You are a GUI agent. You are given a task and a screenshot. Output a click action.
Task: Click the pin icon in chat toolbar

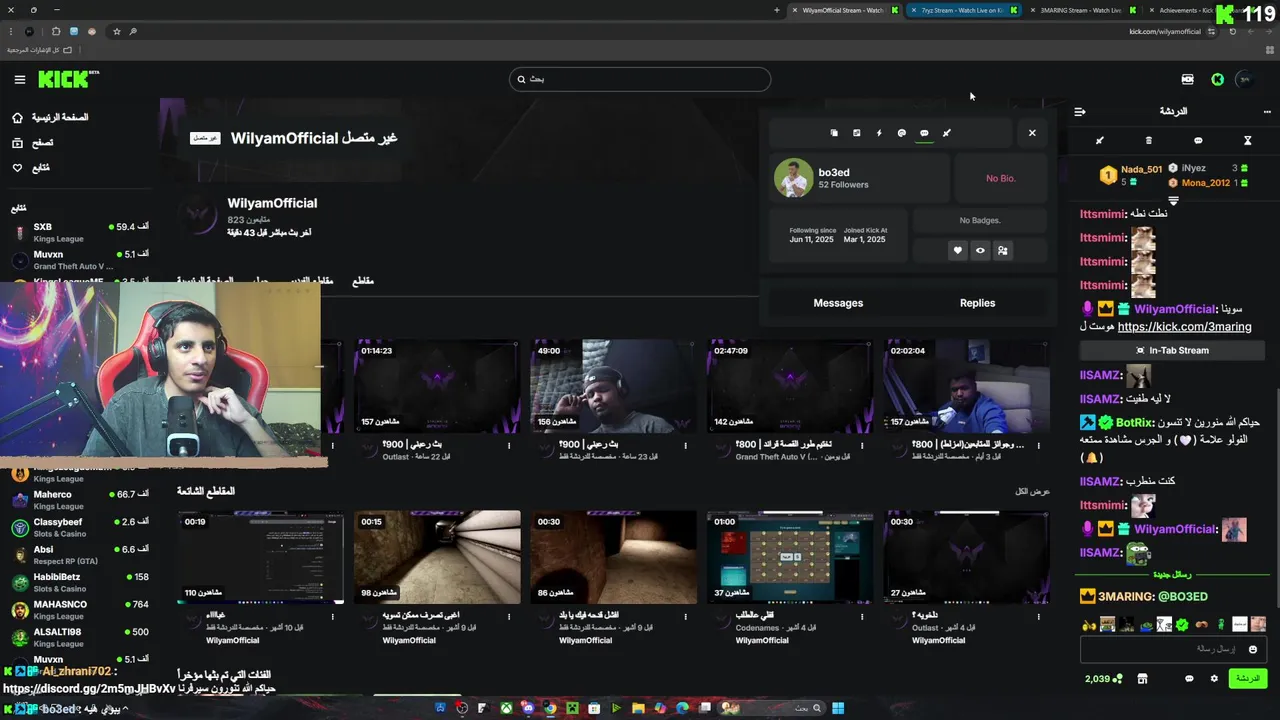[x=1100, y=141]
